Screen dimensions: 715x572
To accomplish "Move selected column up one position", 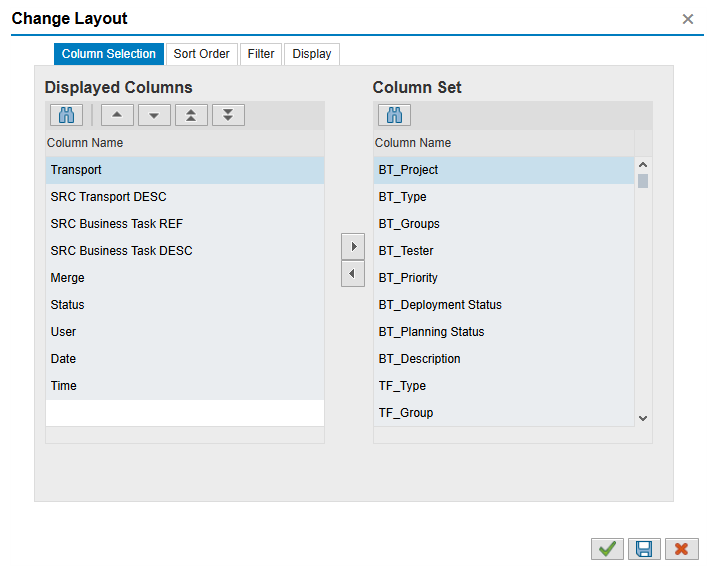I will pos(117,115).
